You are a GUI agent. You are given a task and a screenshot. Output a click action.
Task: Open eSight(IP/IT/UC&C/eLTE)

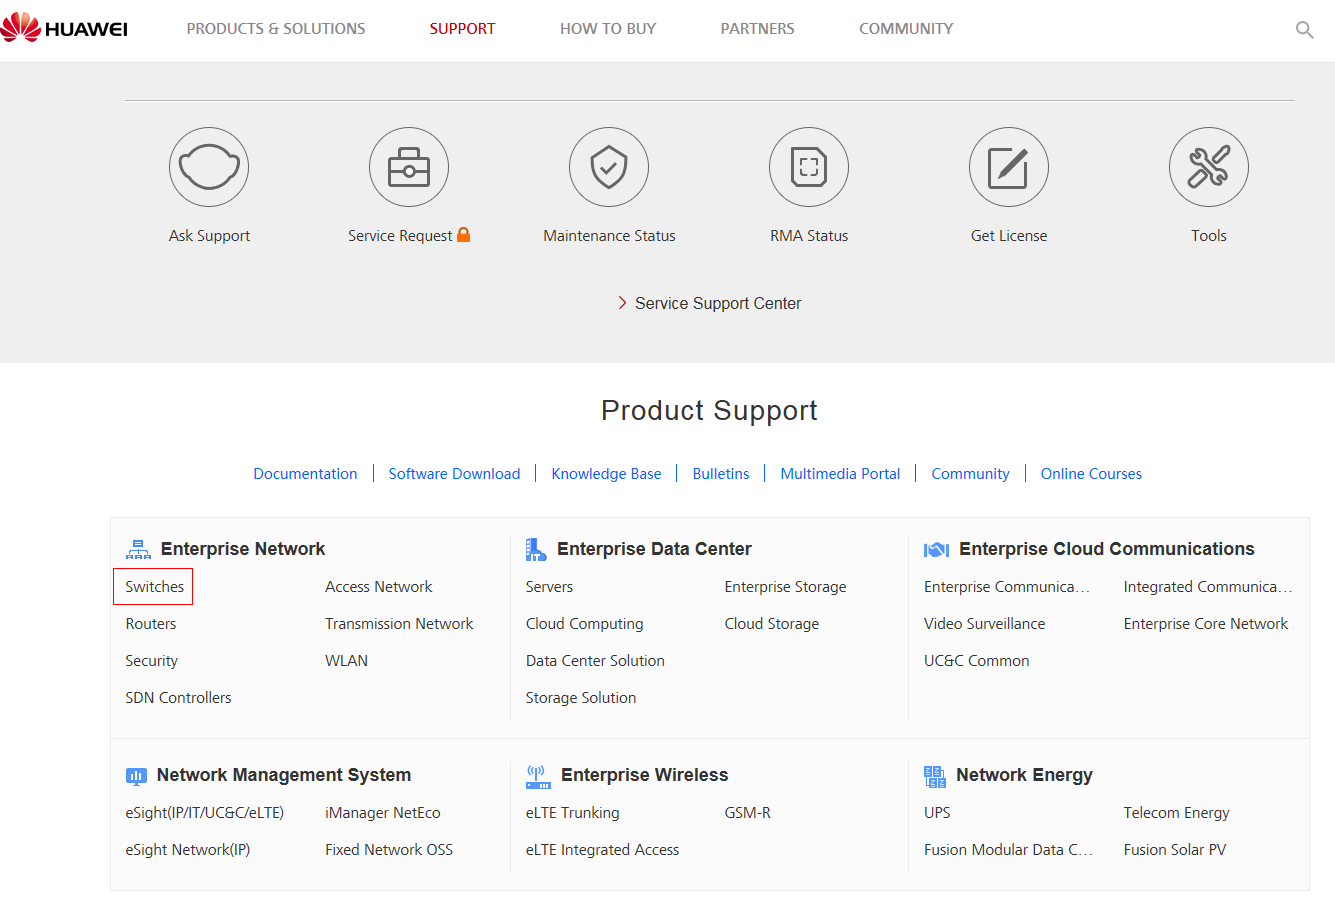pos(205,813)
